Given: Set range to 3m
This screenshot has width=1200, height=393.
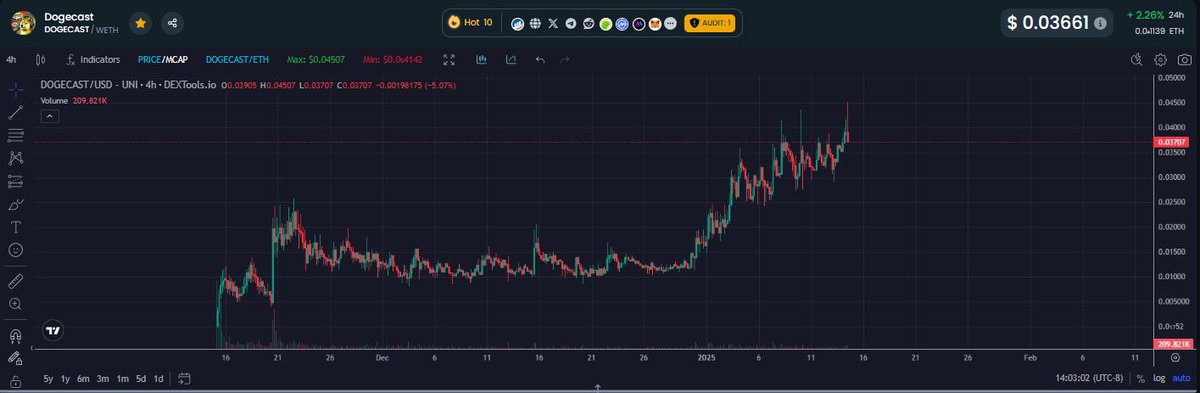Looking at the screenshot, I should [103, 379].
